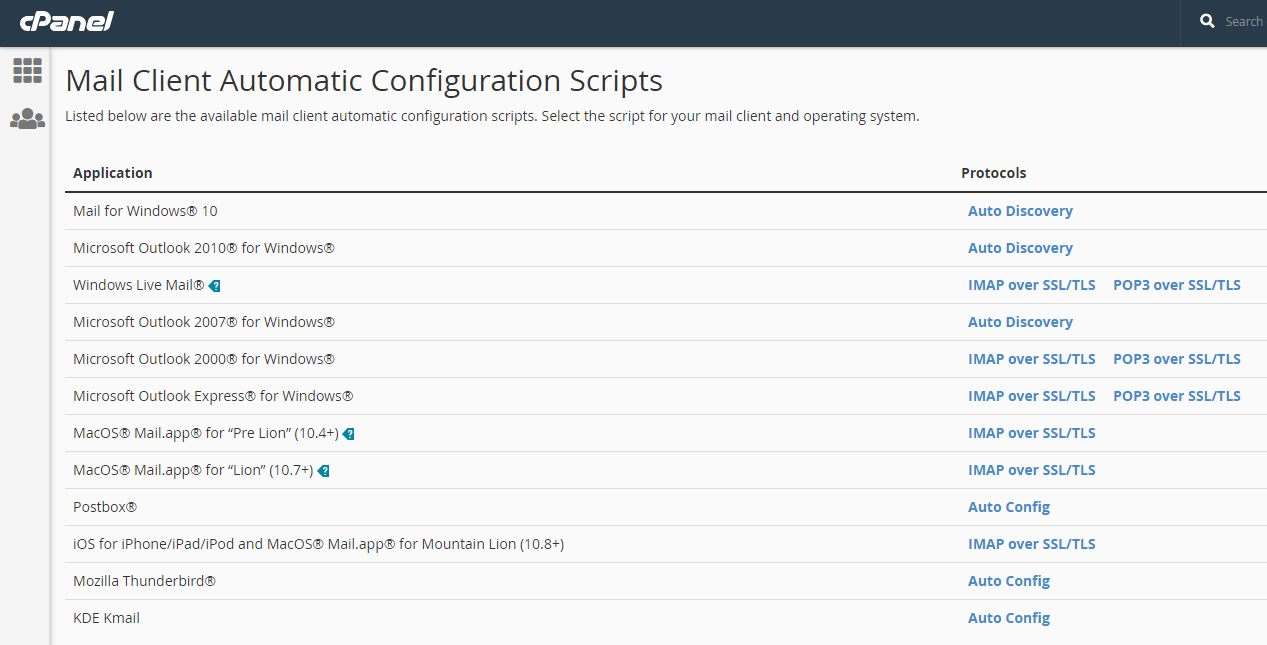Click the Microsoft Outlook 2007 for Windows text

(204, 322)
